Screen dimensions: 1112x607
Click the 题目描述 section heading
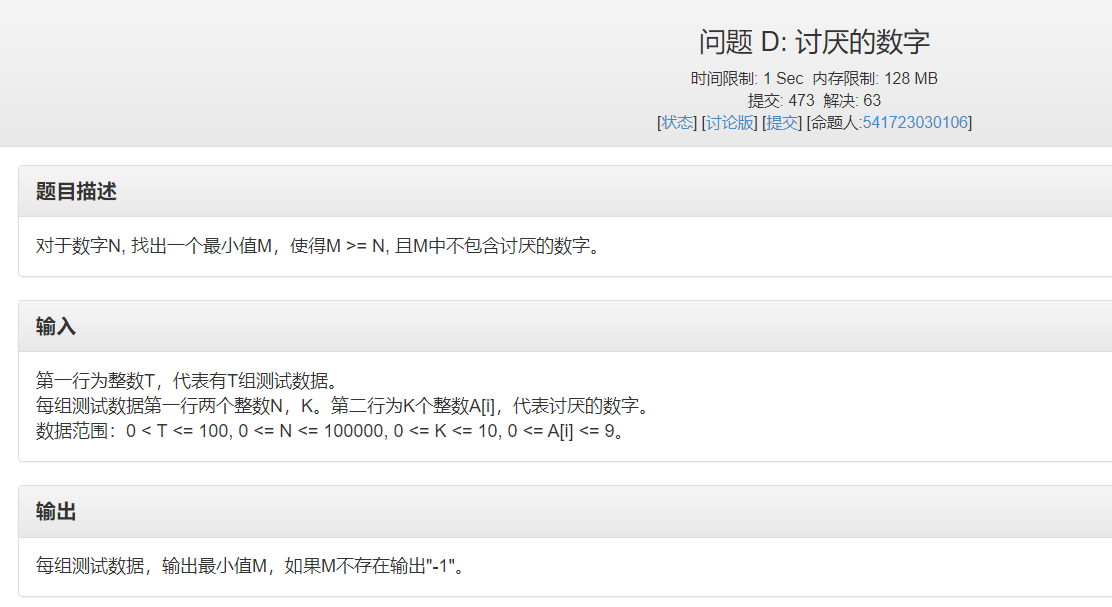(x=76, y=191)
